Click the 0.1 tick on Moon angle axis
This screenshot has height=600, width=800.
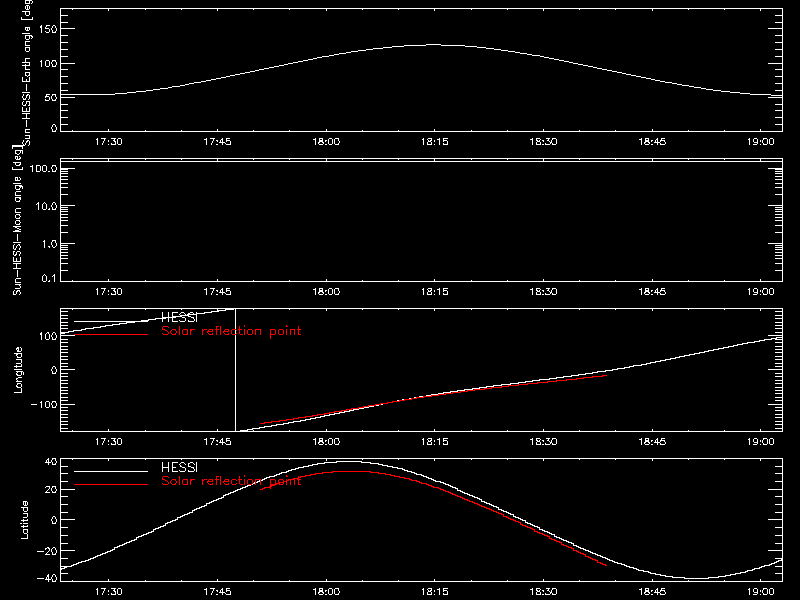pos(49,279)
